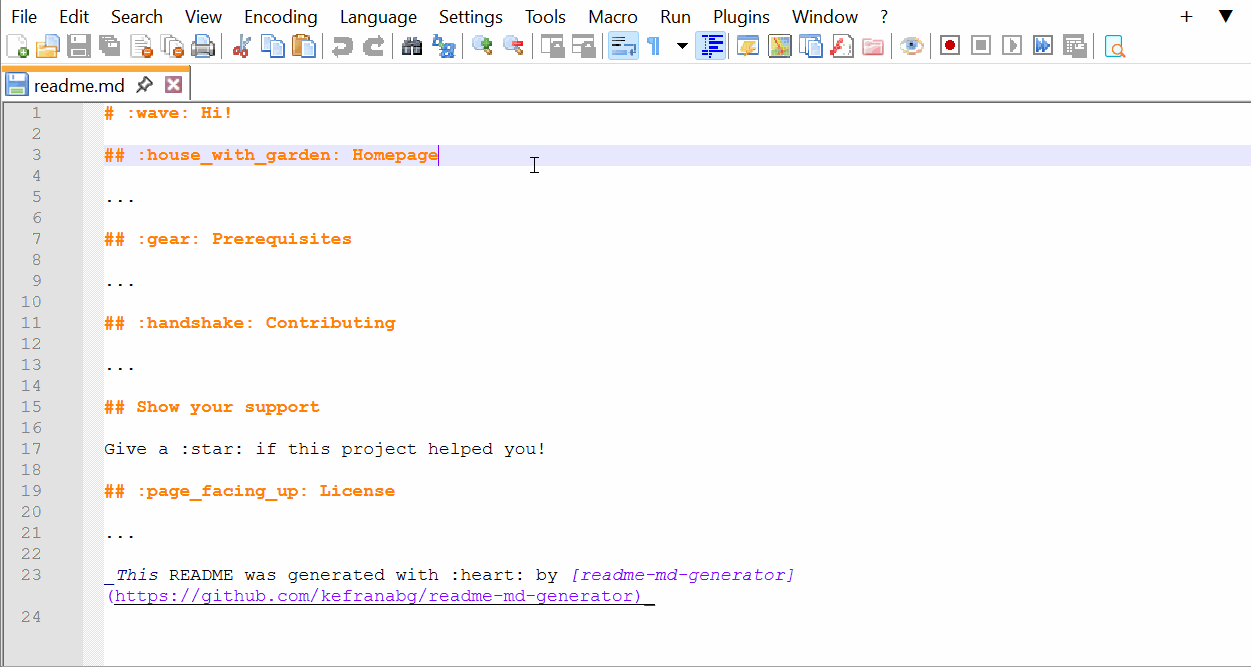Toggle show all characters pilcrow button

pyautogui.click(x=654, y=45)
